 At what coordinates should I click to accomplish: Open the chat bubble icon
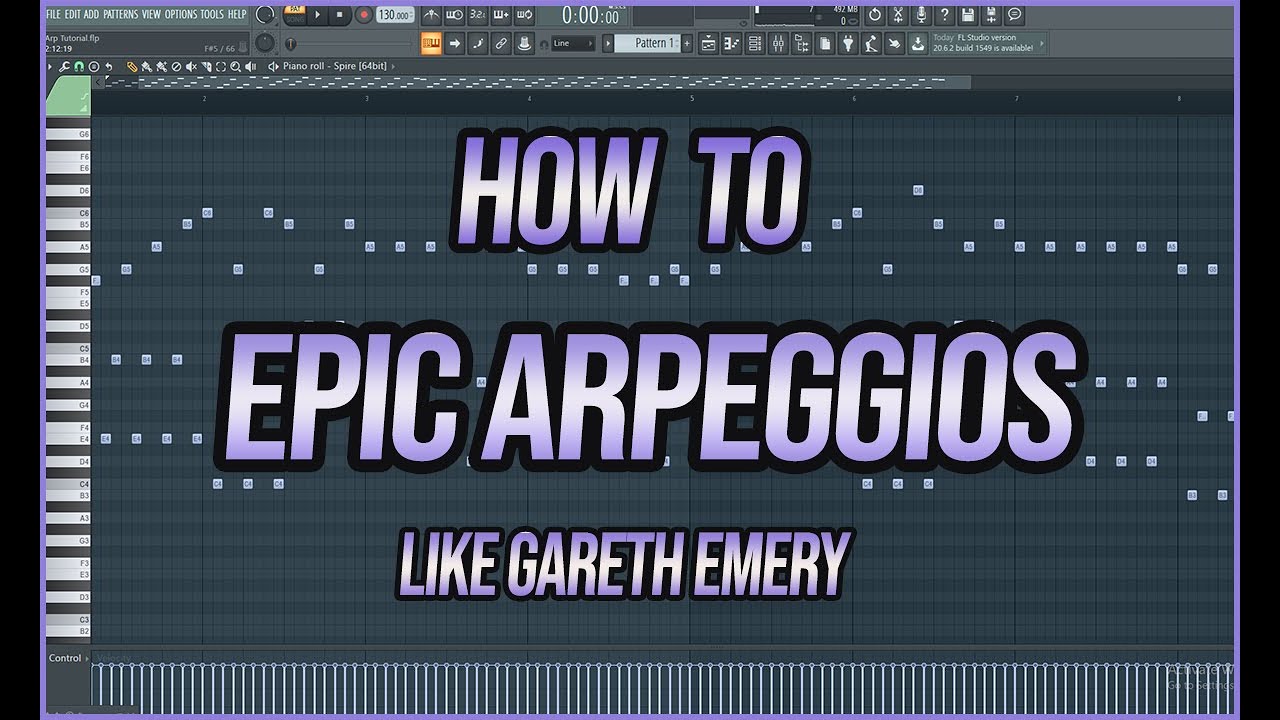[1015, 14]
